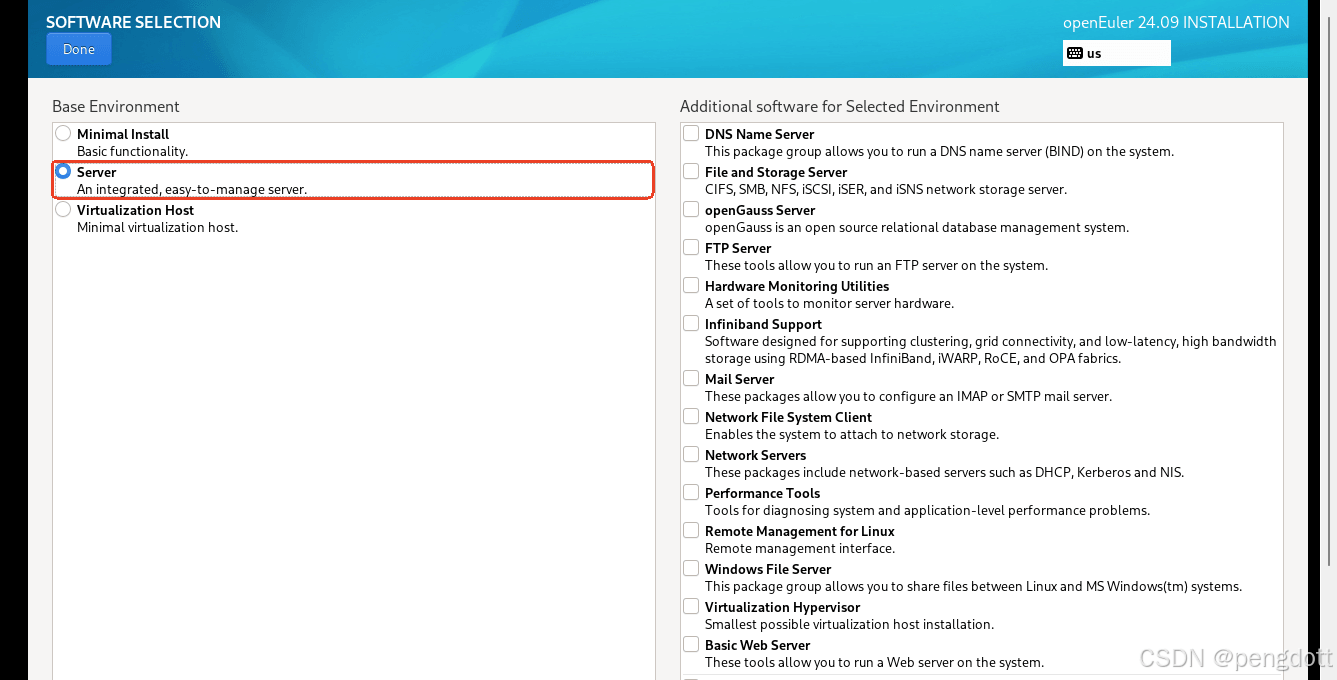
Task: Click the 'Minimal Install' label
Action: point(123,134)
